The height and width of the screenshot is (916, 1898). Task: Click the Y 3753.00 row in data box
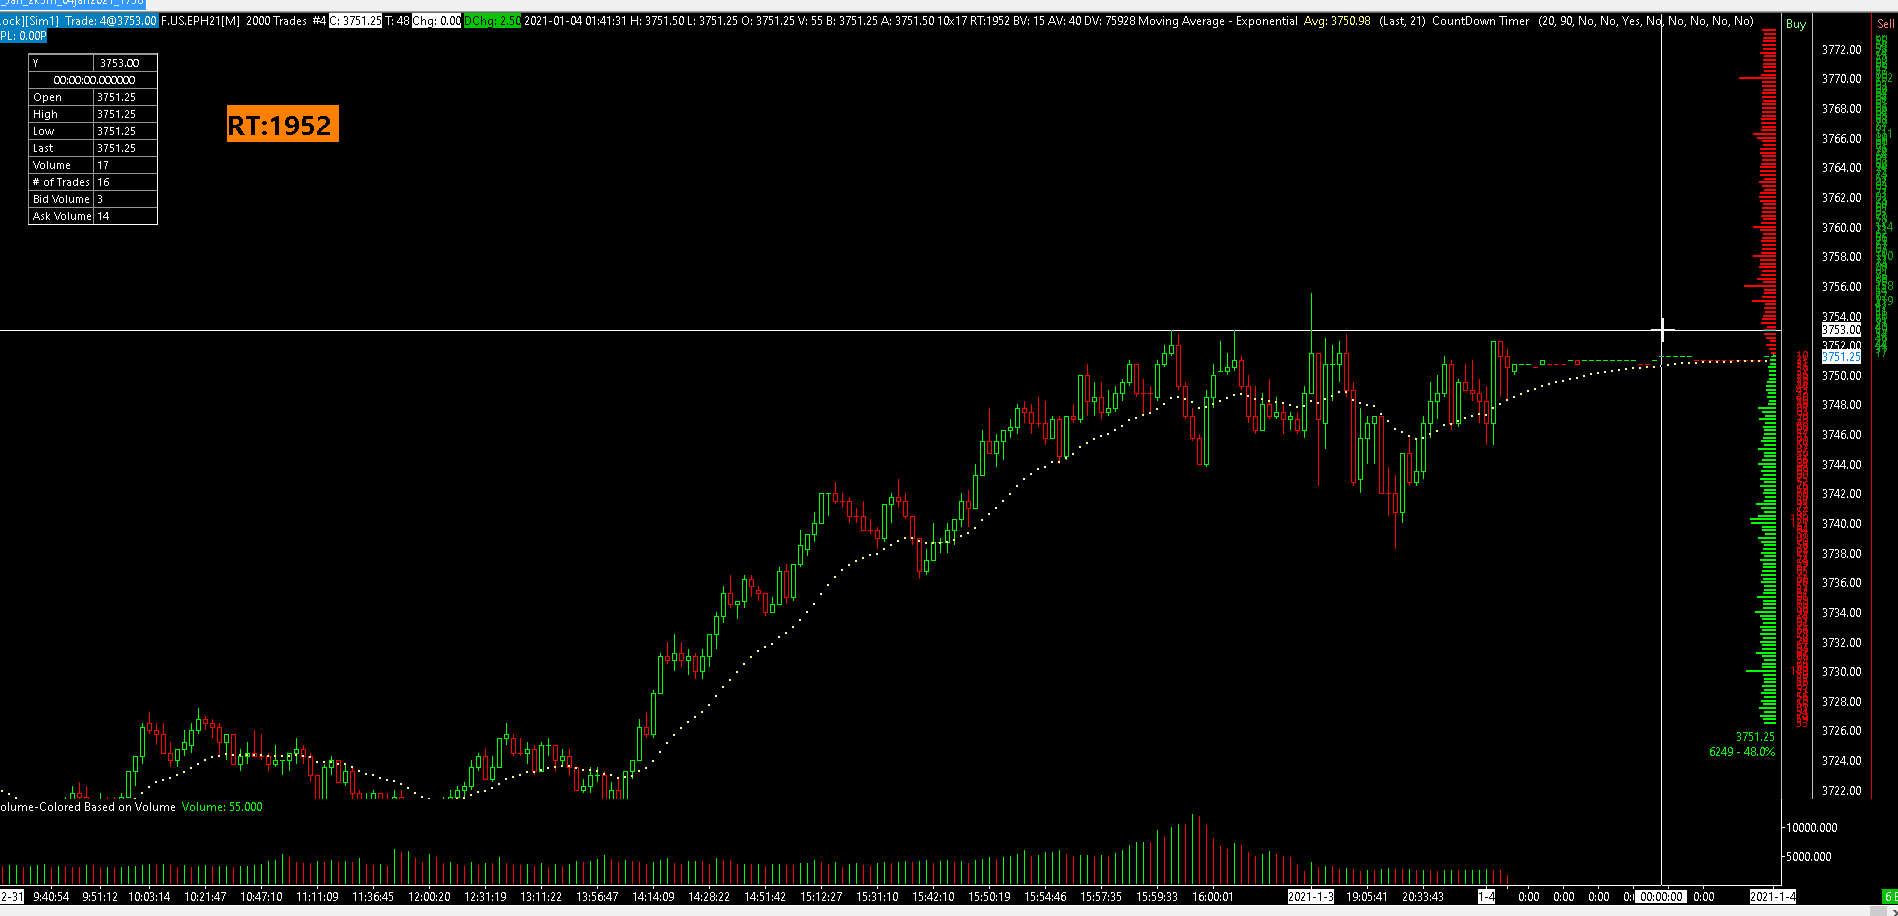[93, 63]
